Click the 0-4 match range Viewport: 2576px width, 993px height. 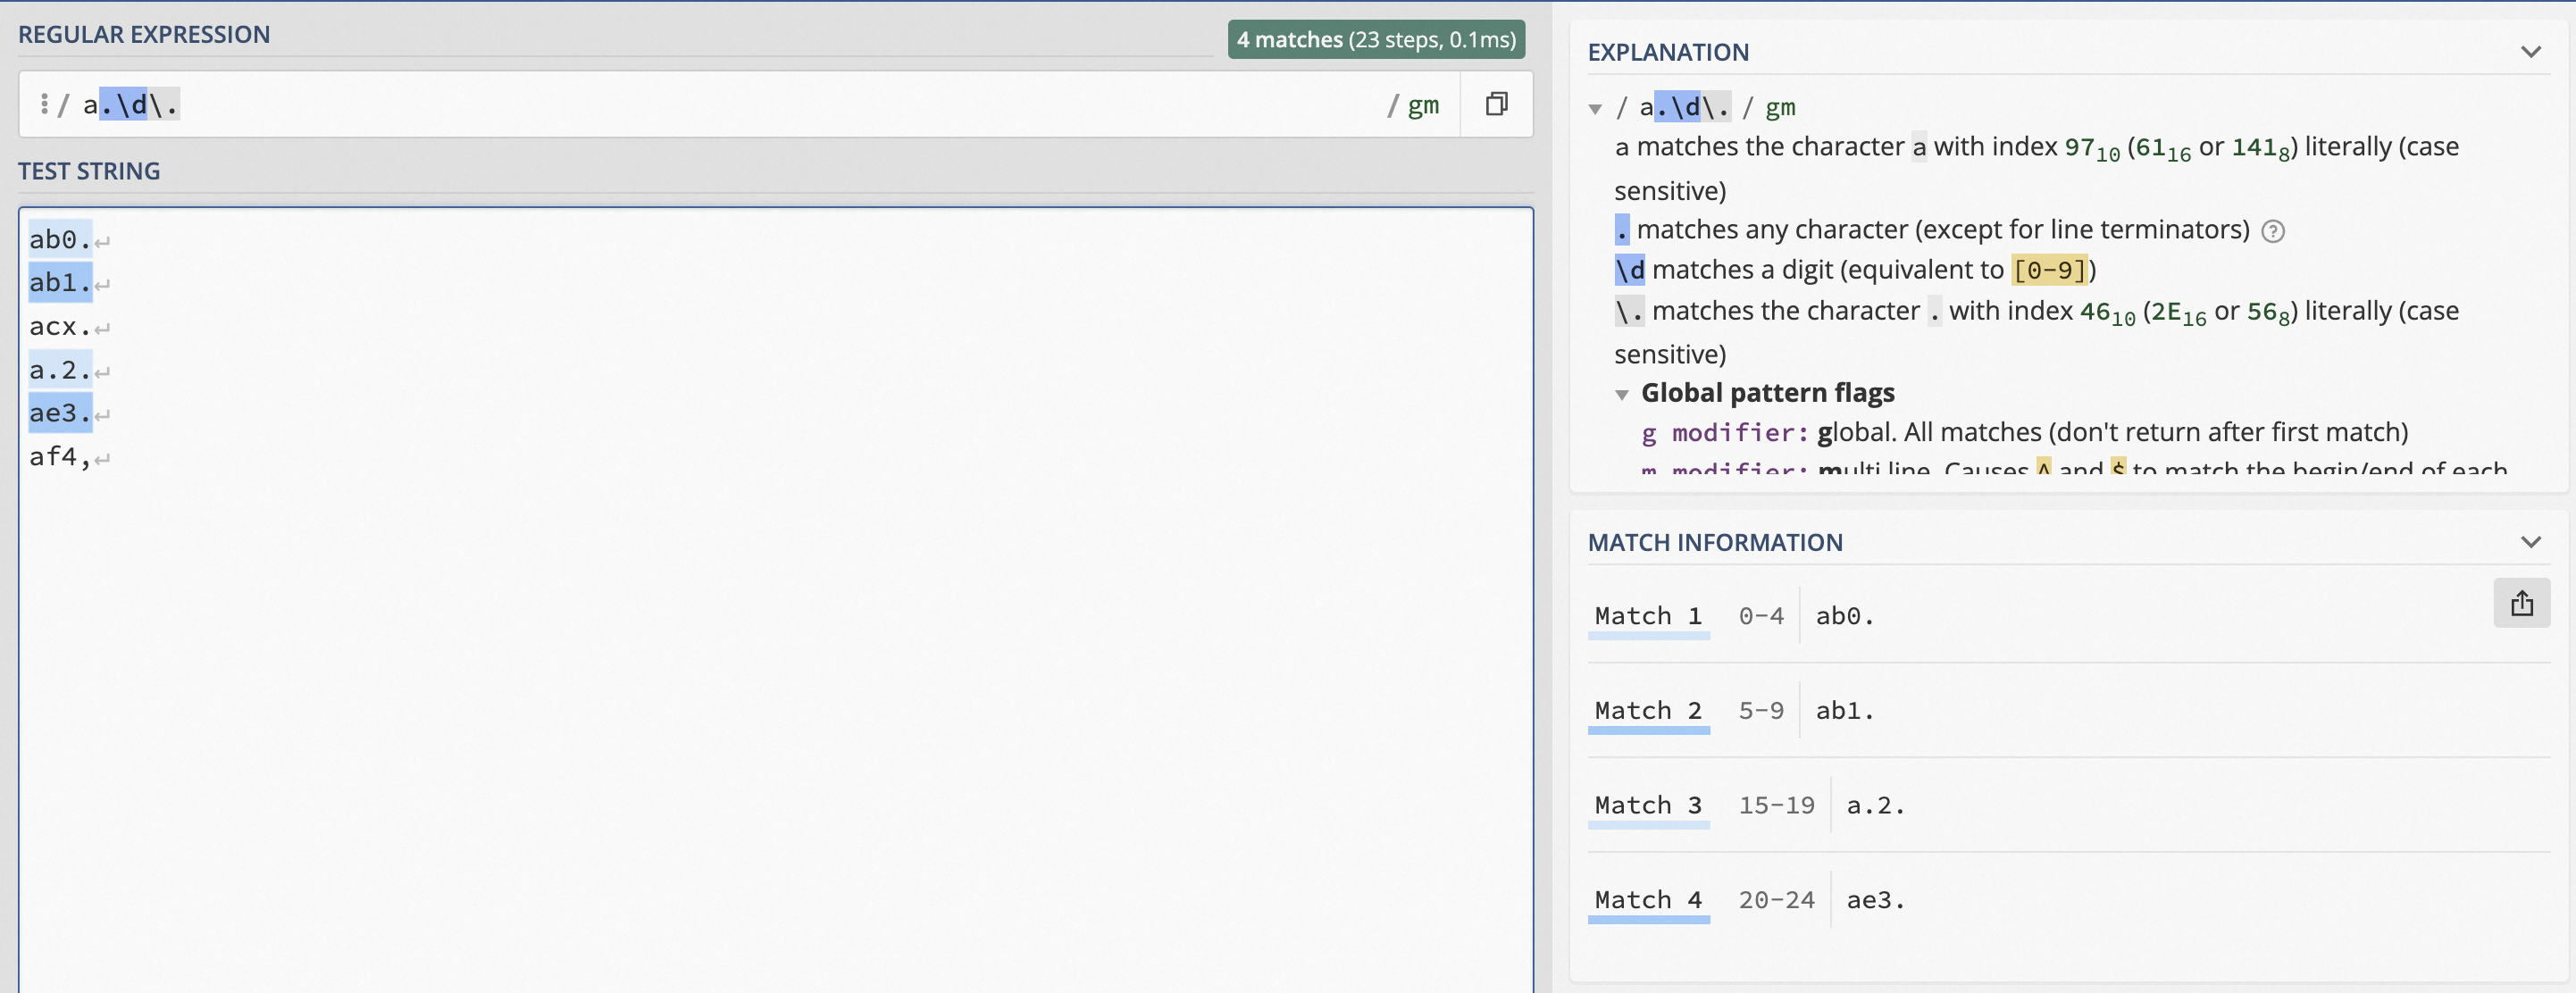click(1760, 616)
